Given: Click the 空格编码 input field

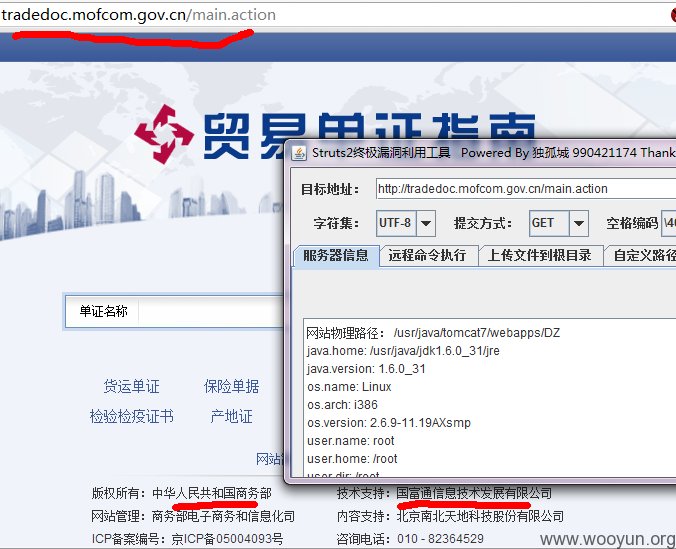Looking at the screenshot, I should coord(669,223).
